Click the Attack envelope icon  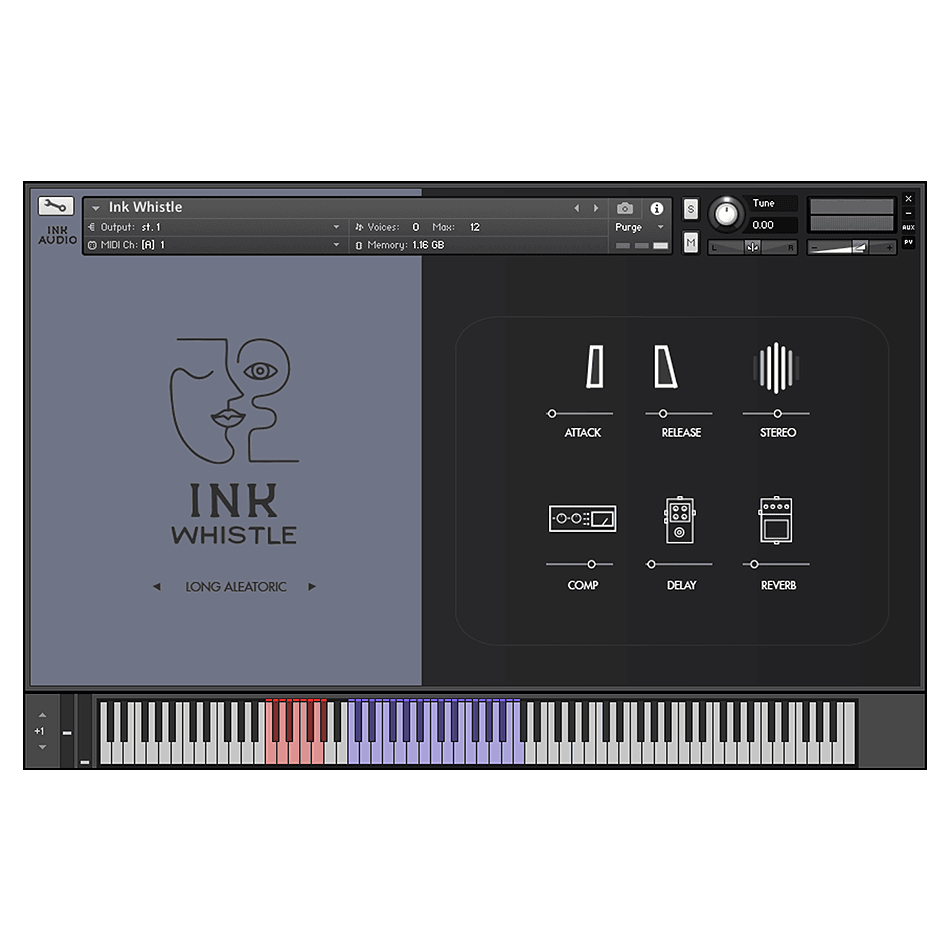click(x=595, y=367)
